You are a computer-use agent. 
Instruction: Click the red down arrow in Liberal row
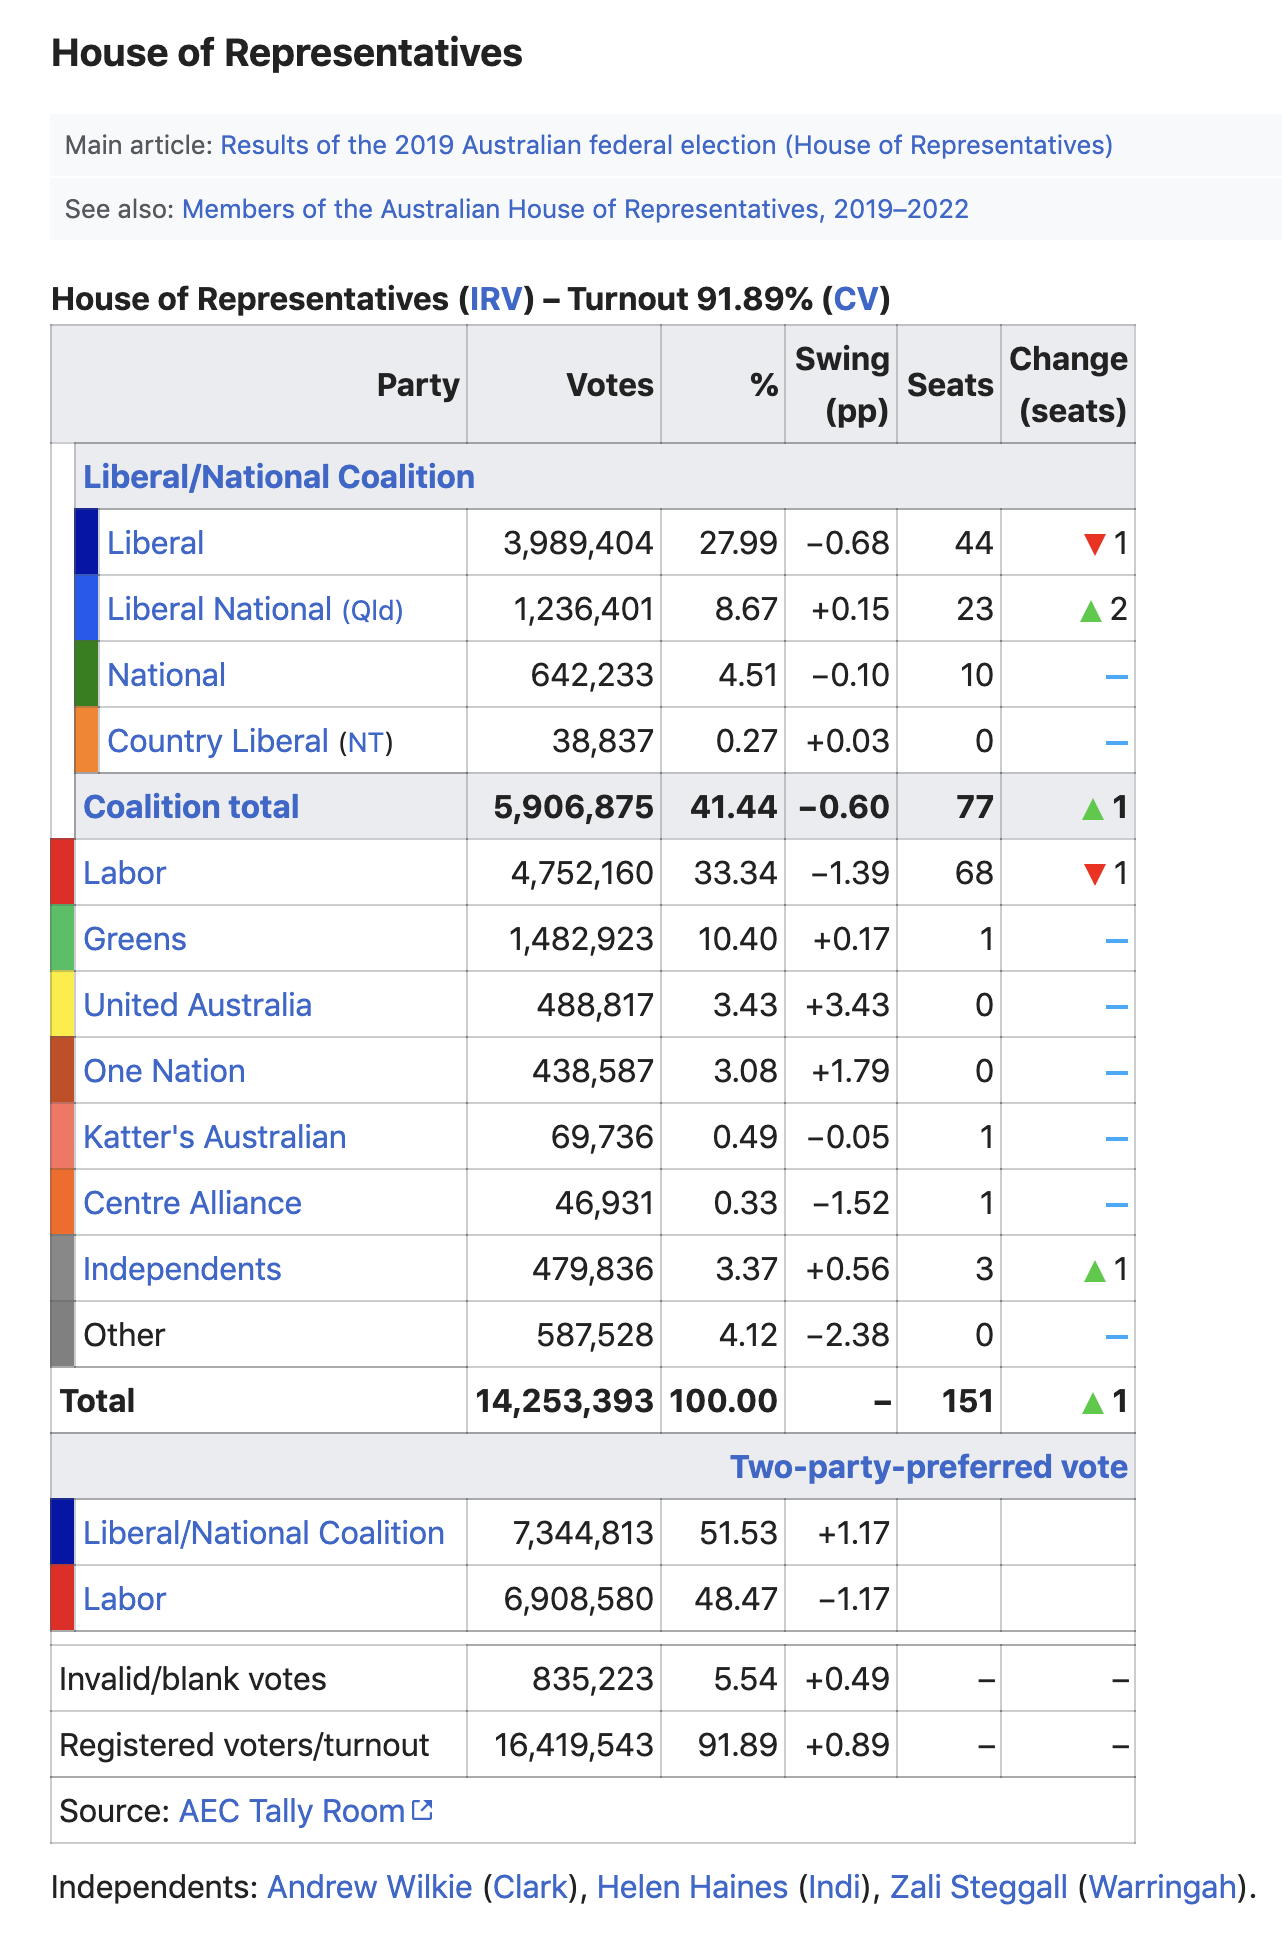1094,544
